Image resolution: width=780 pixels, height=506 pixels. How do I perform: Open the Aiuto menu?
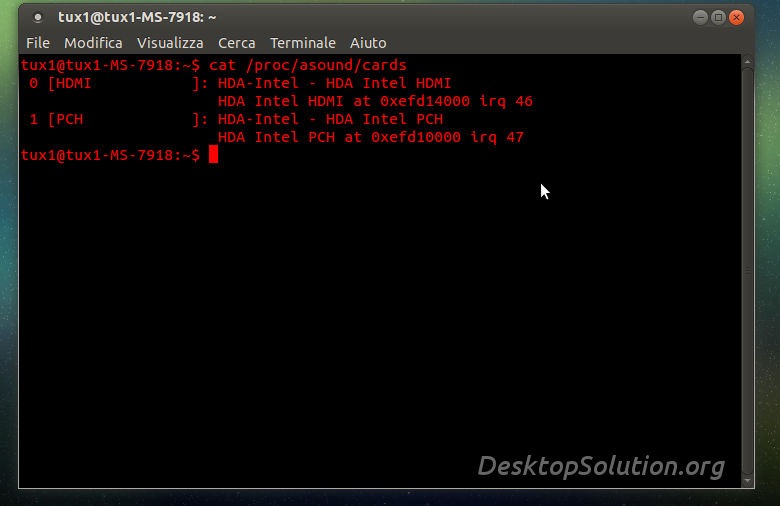tap(368, 43)
